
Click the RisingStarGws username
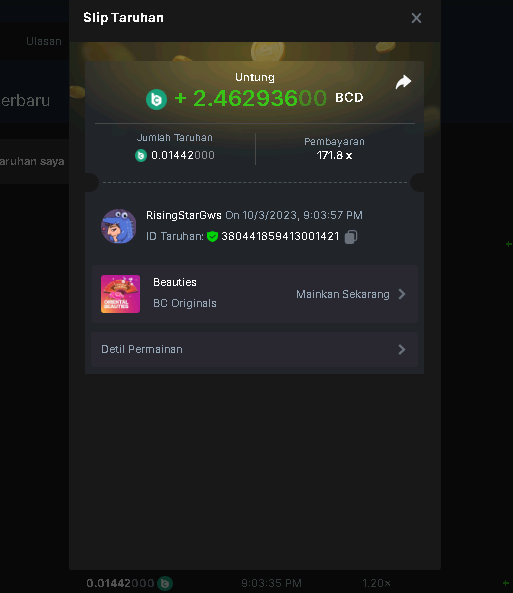pos(184,215)
